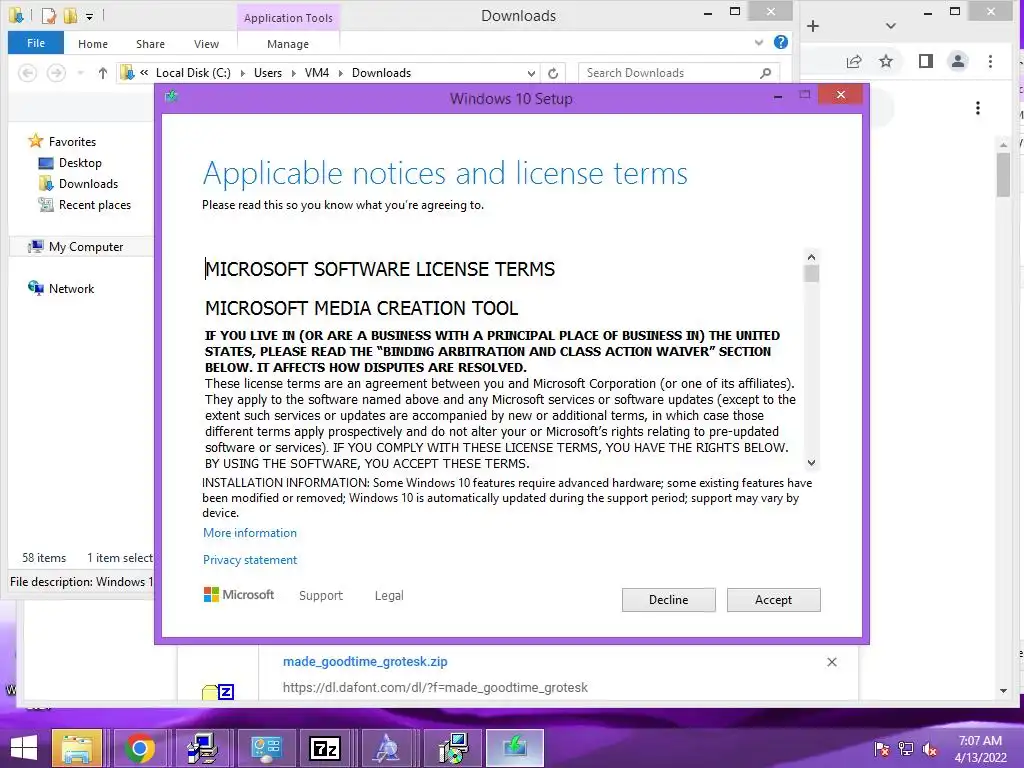Open made_goodtime_grotesk.zip download link
1024x768 pixels.
coord(365,662)
